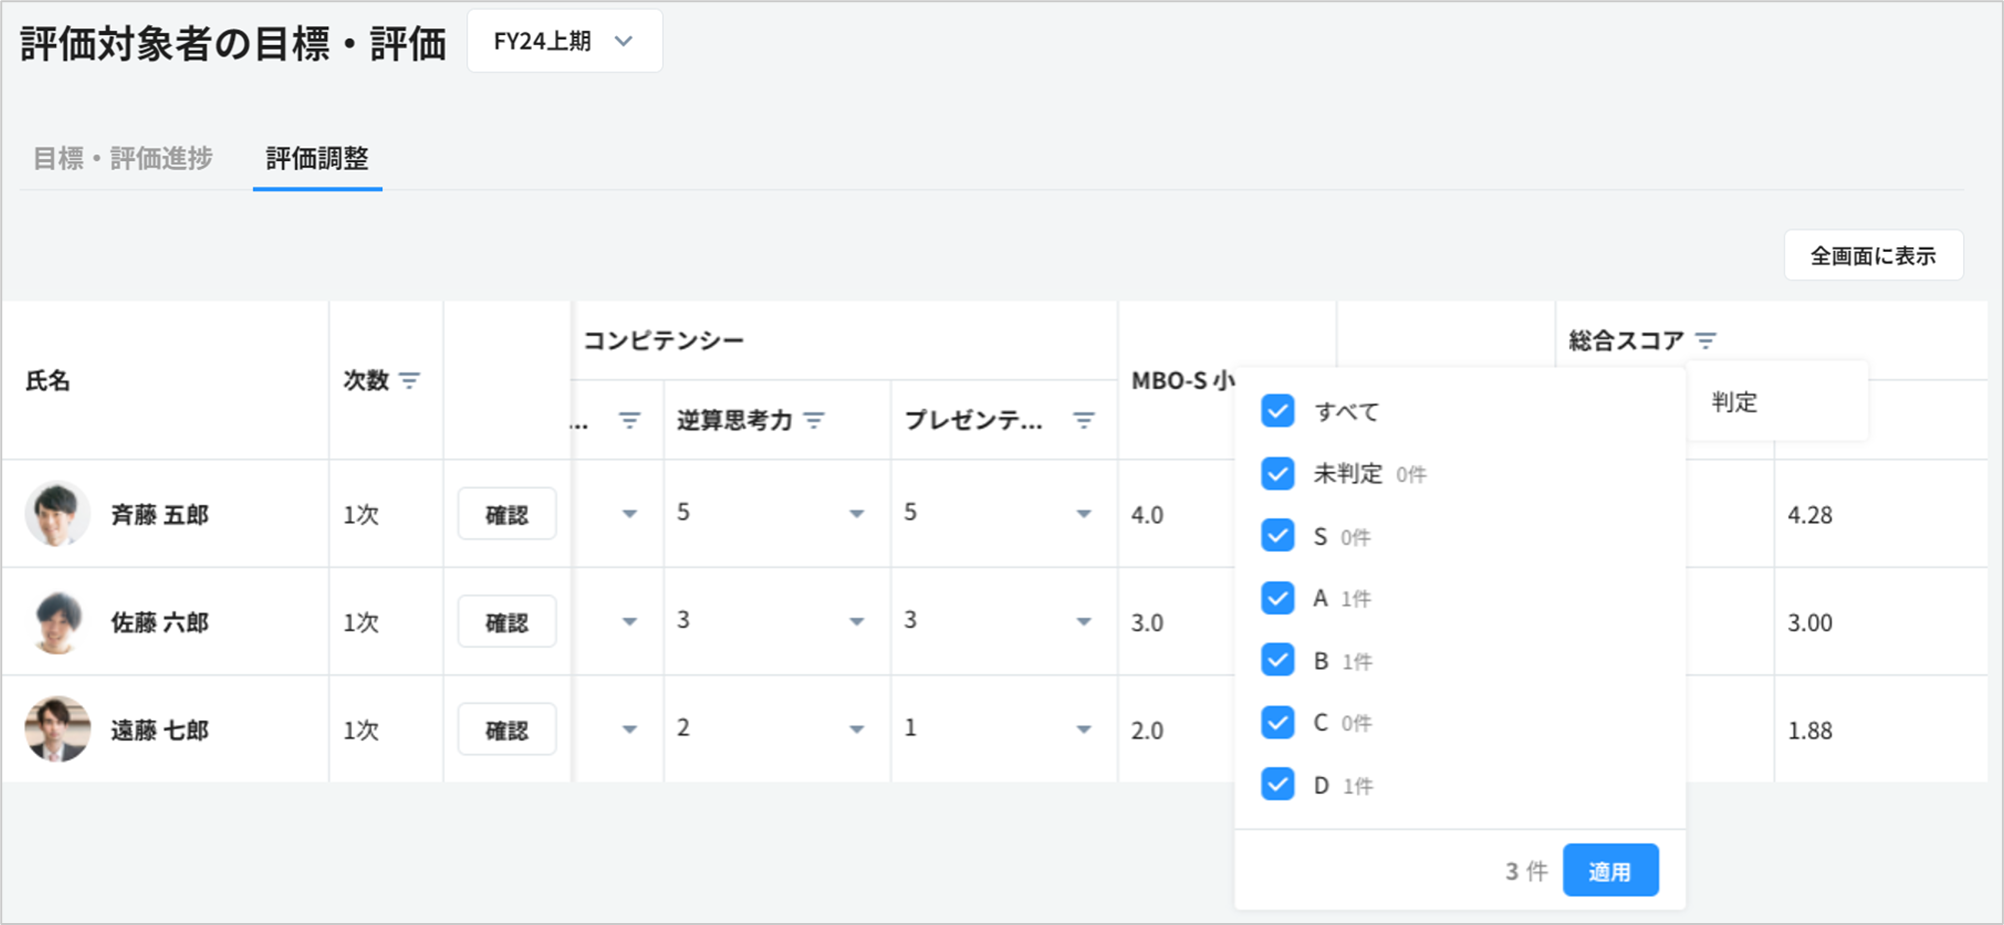The width and height of the screenshot is (2004, 925).
Task: Toggle the D rating checkbox
Action: 1277,784
